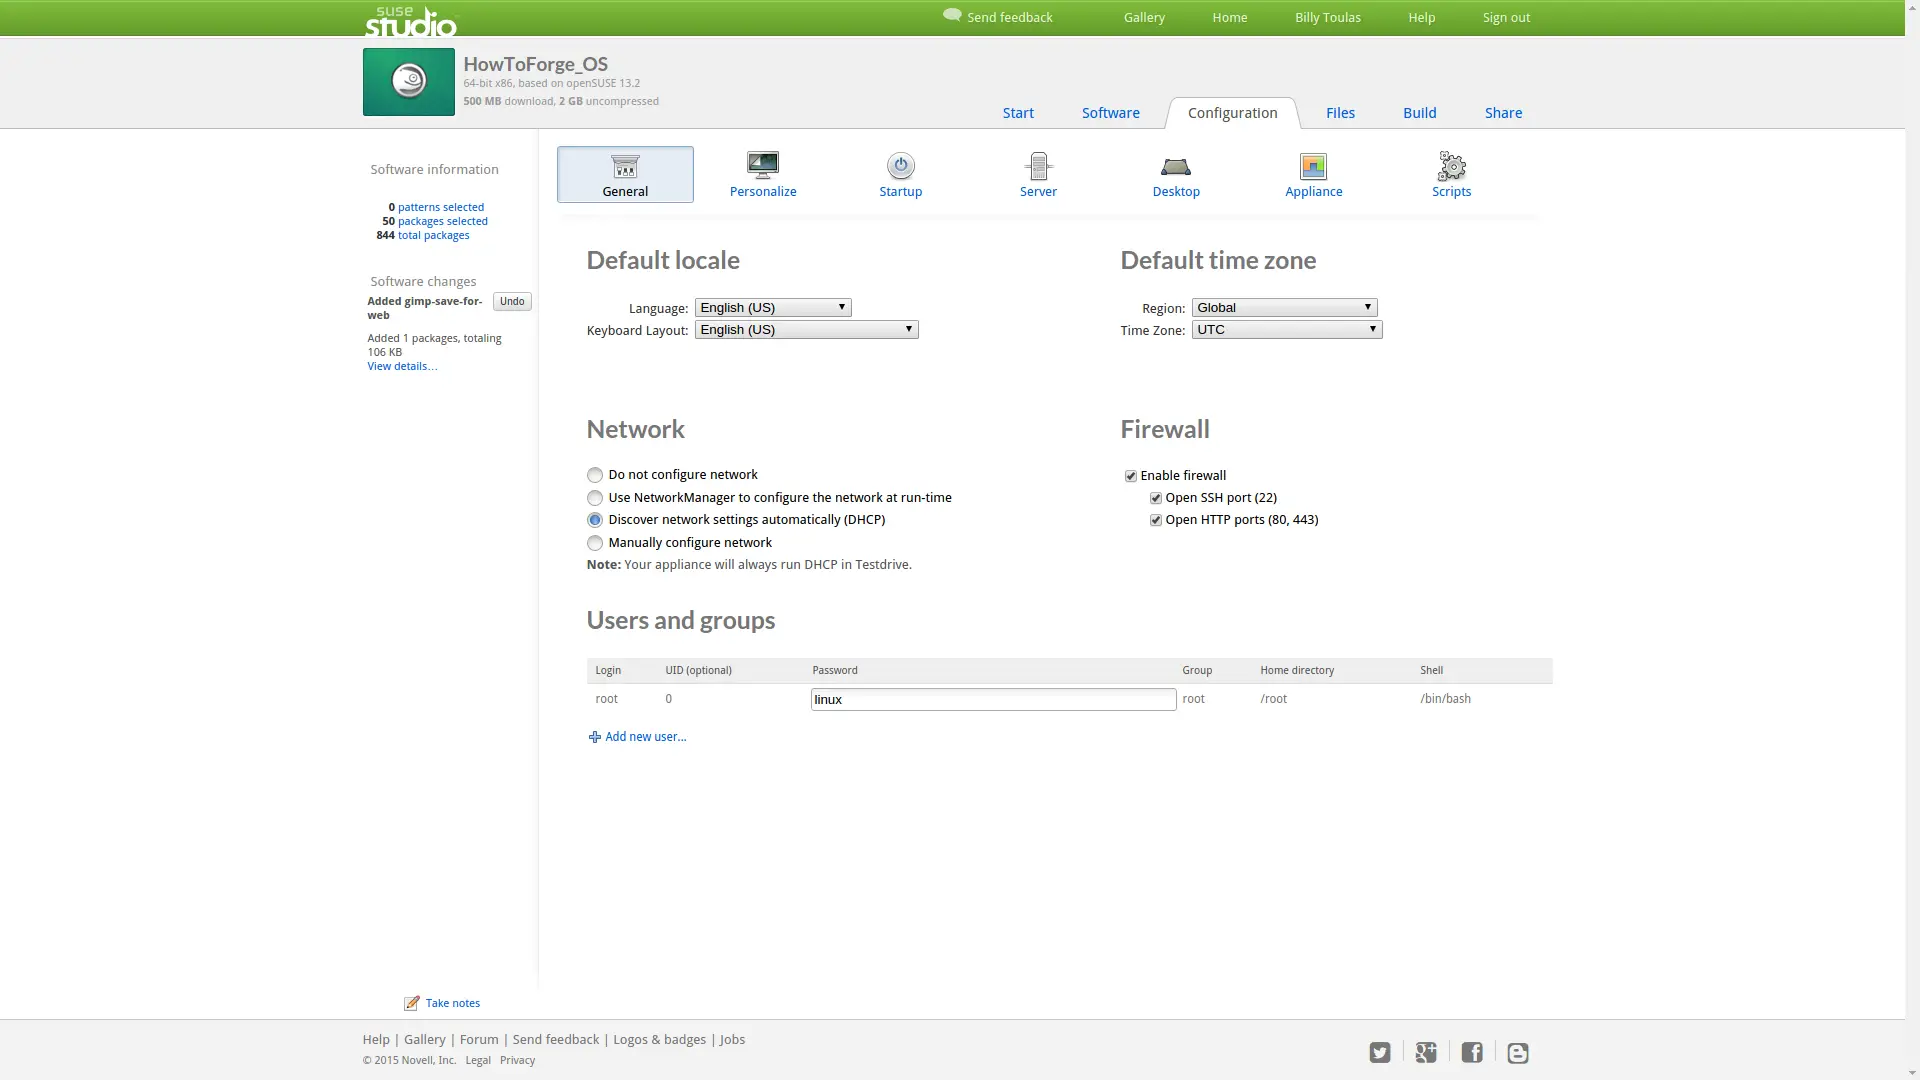This screenshot has height=1080, width=1920.
Task: Switch to the Files tab
Action: point(1341,113)
